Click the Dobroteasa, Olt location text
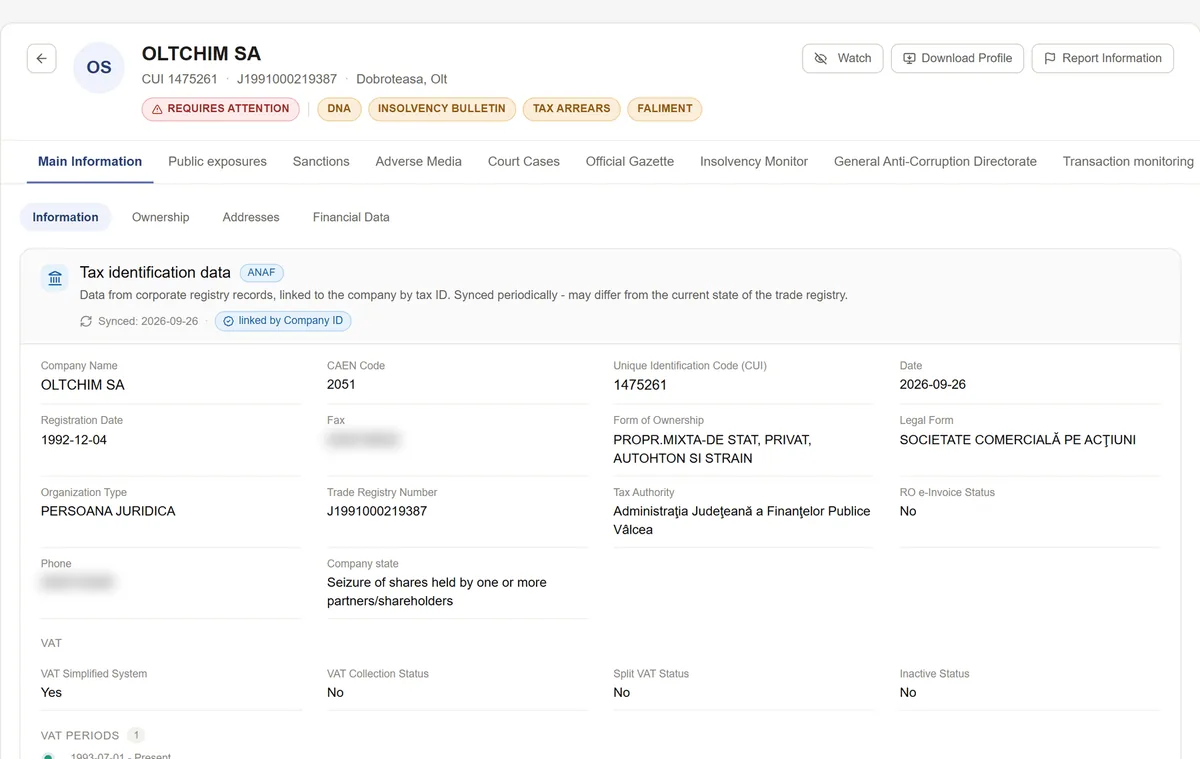 pos(402,79)
